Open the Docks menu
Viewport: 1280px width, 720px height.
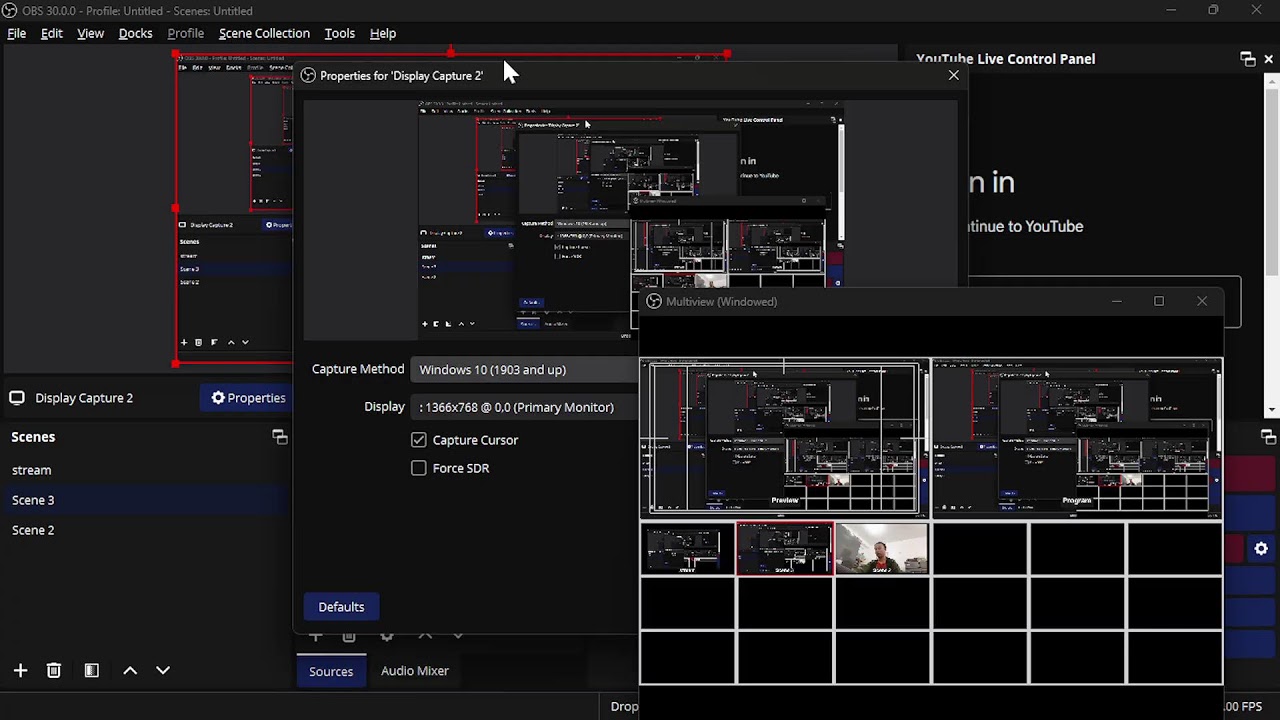point(135,33)
